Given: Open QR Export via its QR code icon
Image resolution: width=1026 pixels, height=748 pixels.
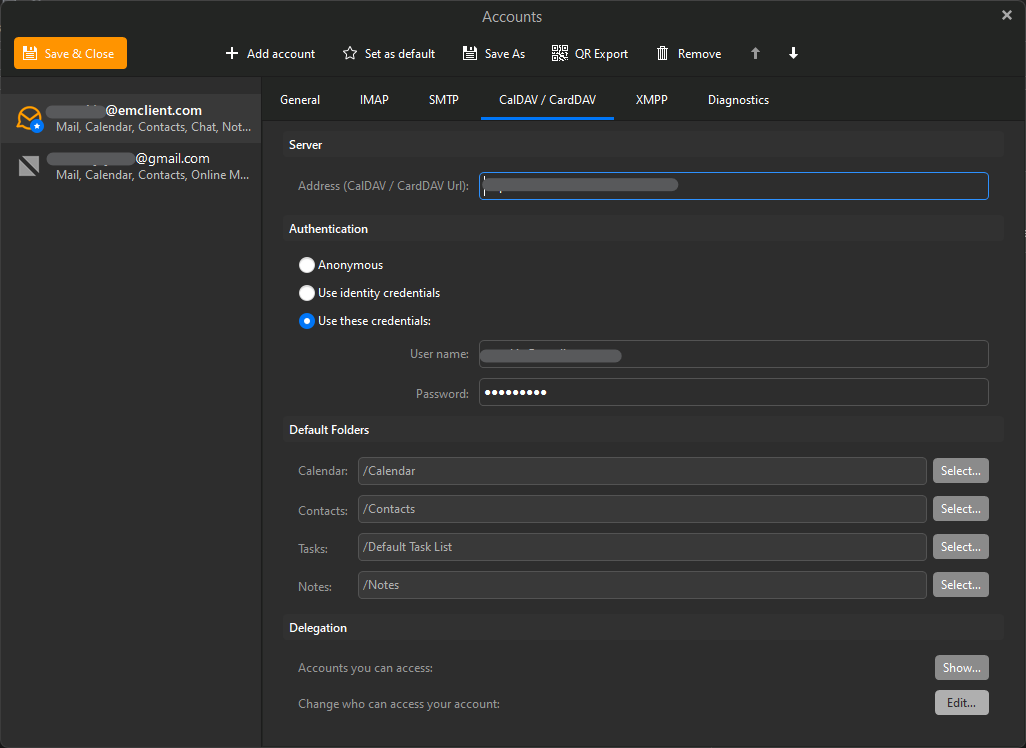Looking at the screenshot, I should click(559, 53).
